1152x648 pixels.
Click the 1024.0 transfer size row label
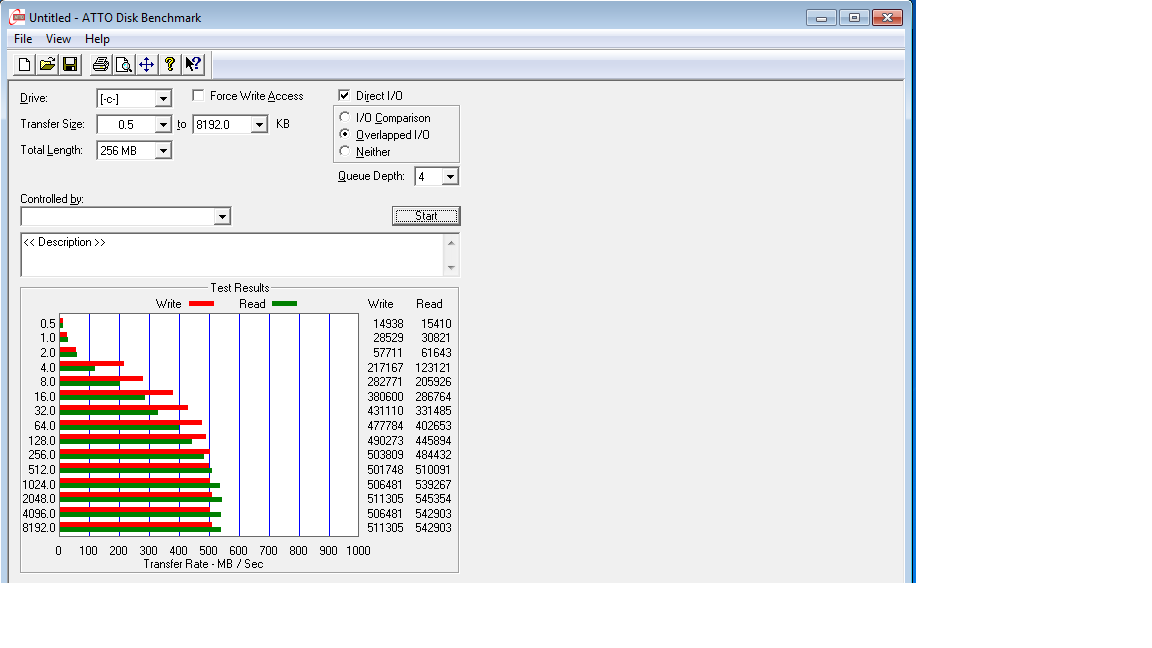38,485
